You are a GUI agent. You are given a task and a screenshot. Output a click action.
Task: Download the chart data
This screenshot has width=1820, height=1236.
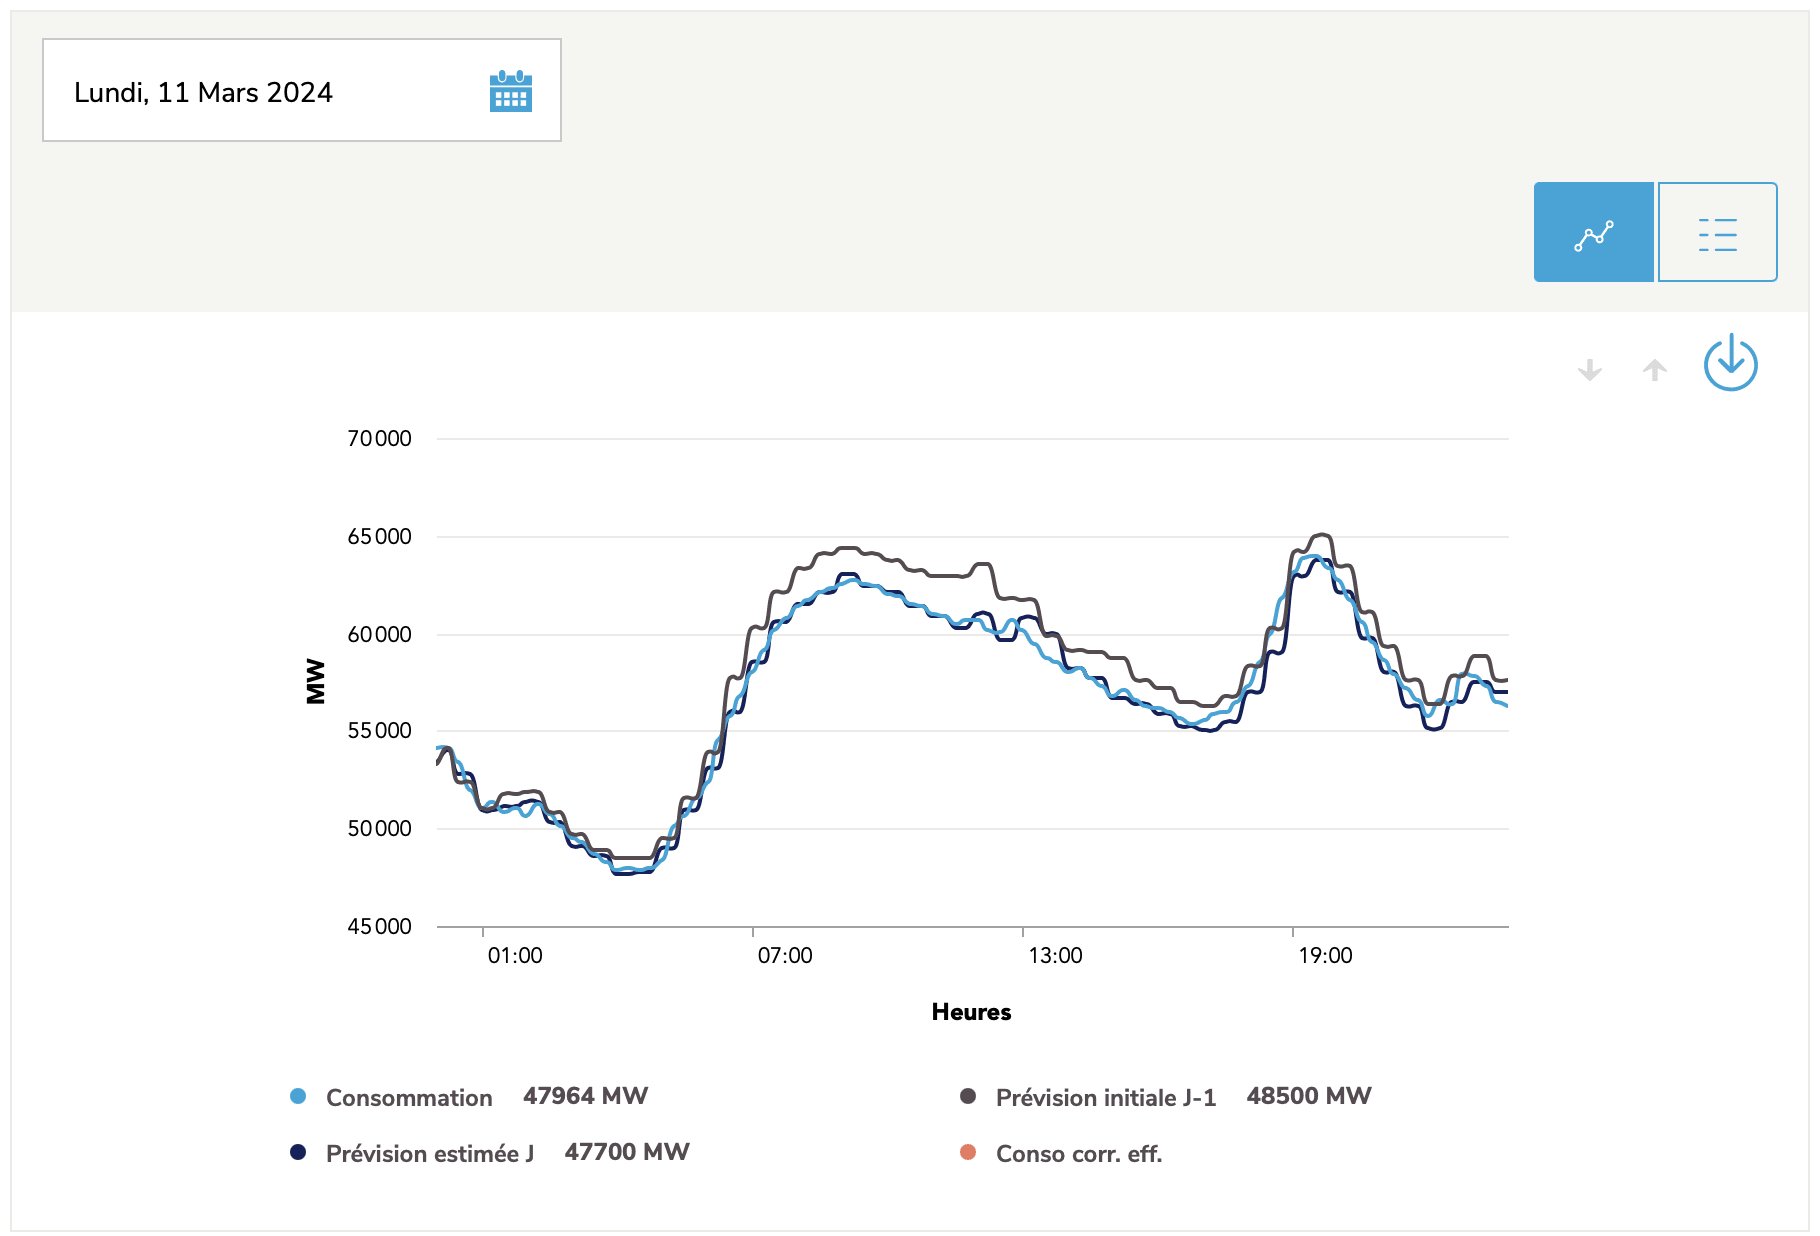click(x=1730, y=363)
